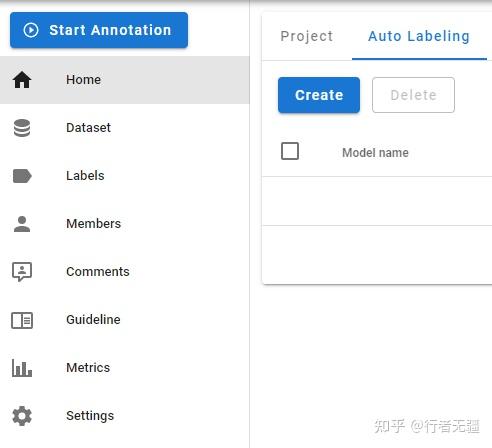This screenshot has height=448, width=492.
Task: Select the Auto Labeling tab
Action: (x=419, y=36)
